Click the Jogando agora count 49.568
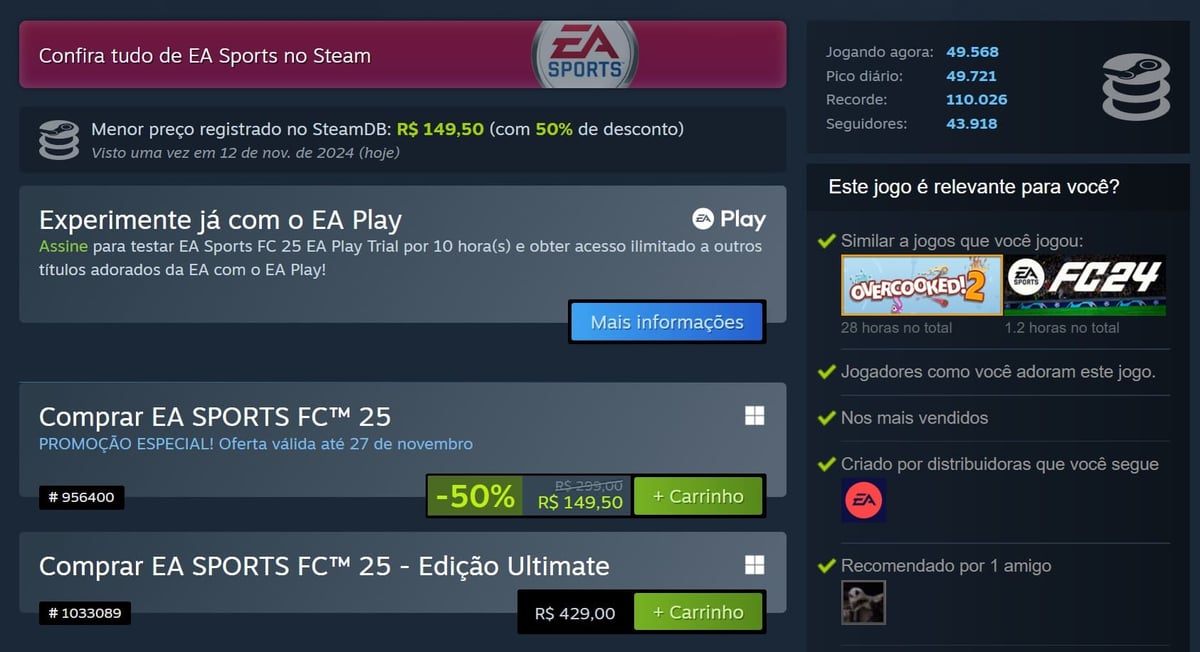The height and width of the screenshot is (652, 1200). coord(972,52)
